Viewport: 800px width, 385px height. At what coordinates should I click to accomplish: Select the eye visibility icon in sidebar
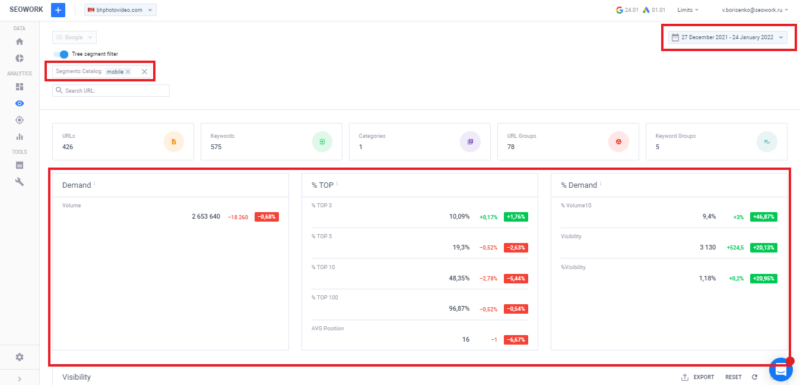20,104
